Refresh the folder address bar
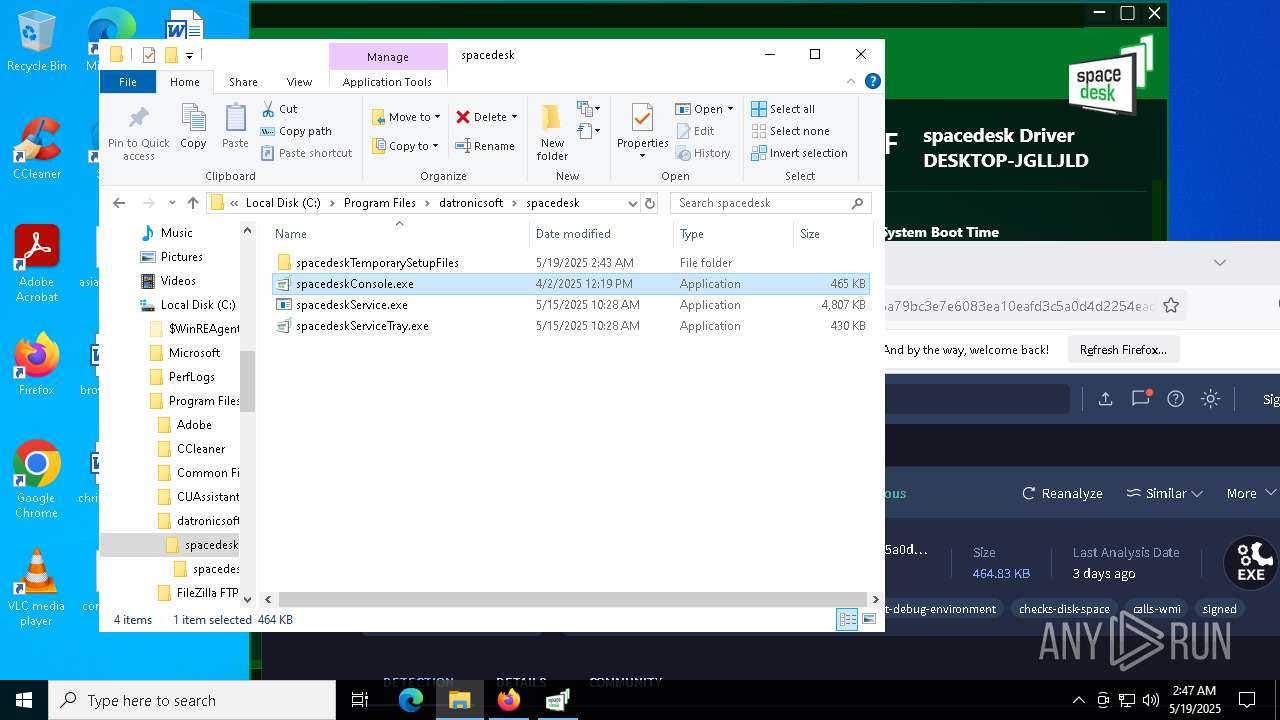The width and height of the screenshot is (1280, 720). click(650, 203)
